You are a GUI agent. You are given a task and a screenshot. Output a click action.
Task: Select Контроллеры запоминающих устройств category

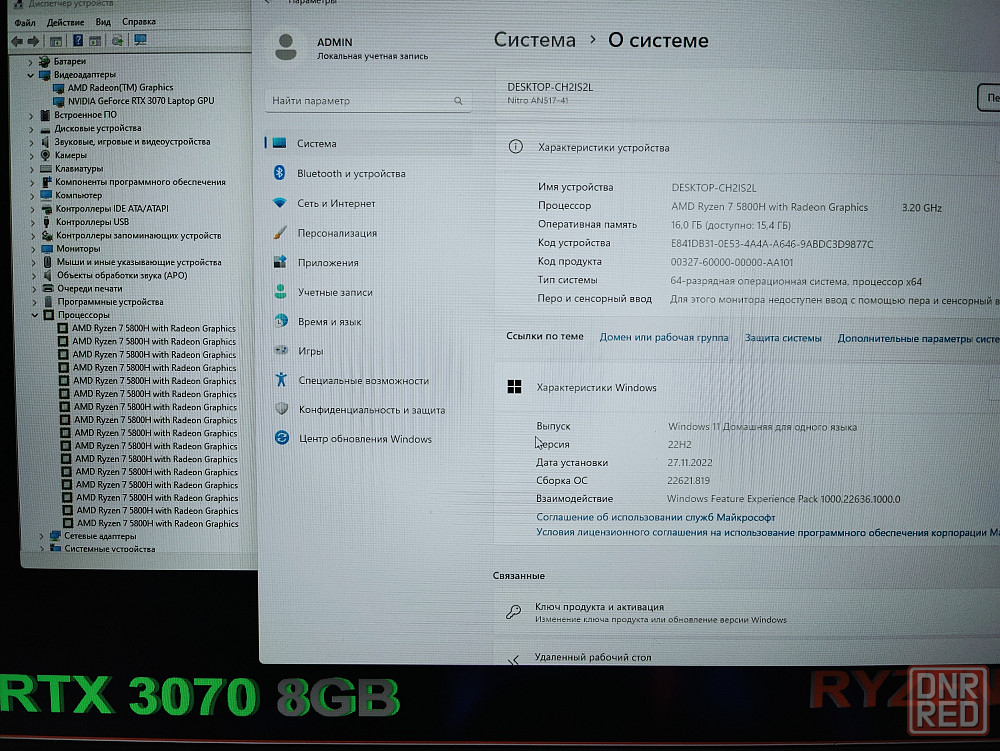[x=138, y=235]
